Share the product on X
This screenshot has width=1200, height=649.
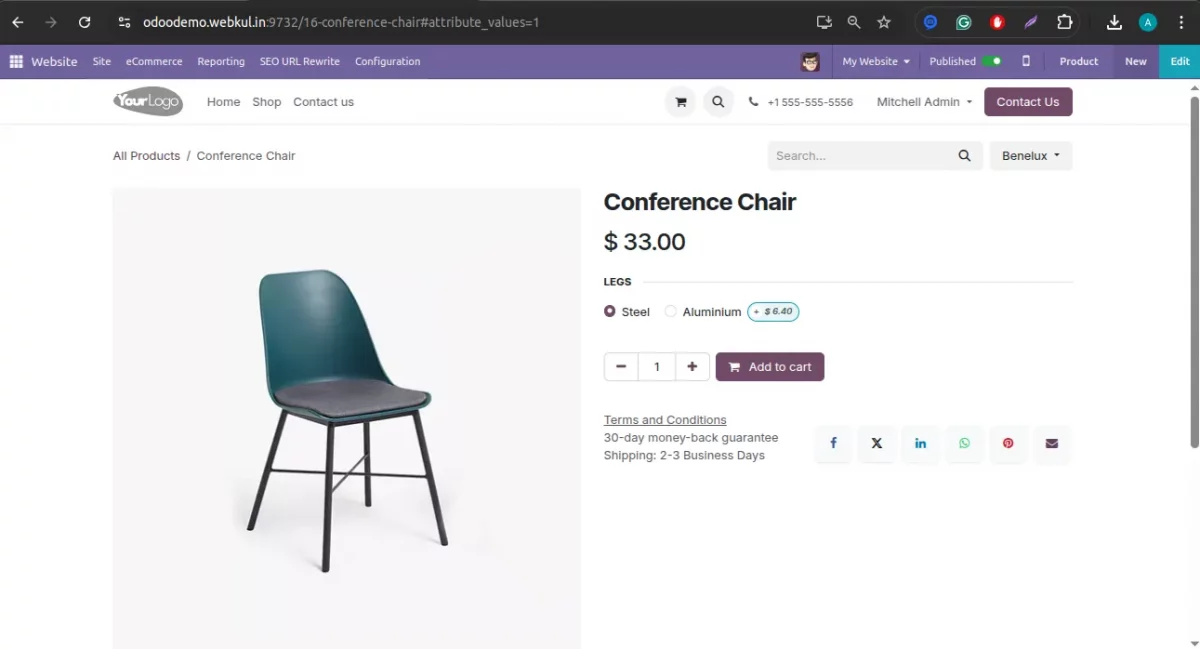[x=877, y=443]
